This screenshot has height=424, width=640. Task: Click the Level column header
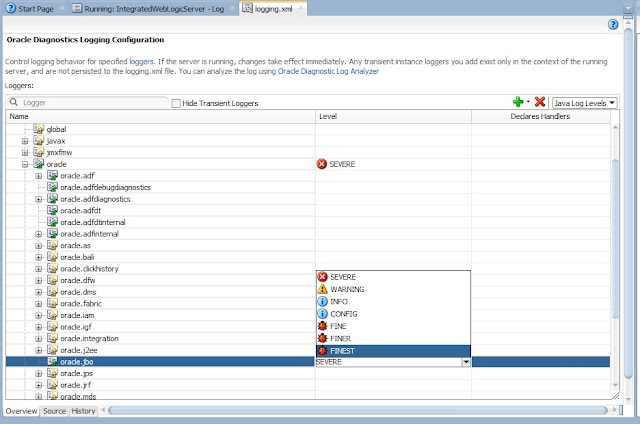pyautogui.click(x=393, y=116)
